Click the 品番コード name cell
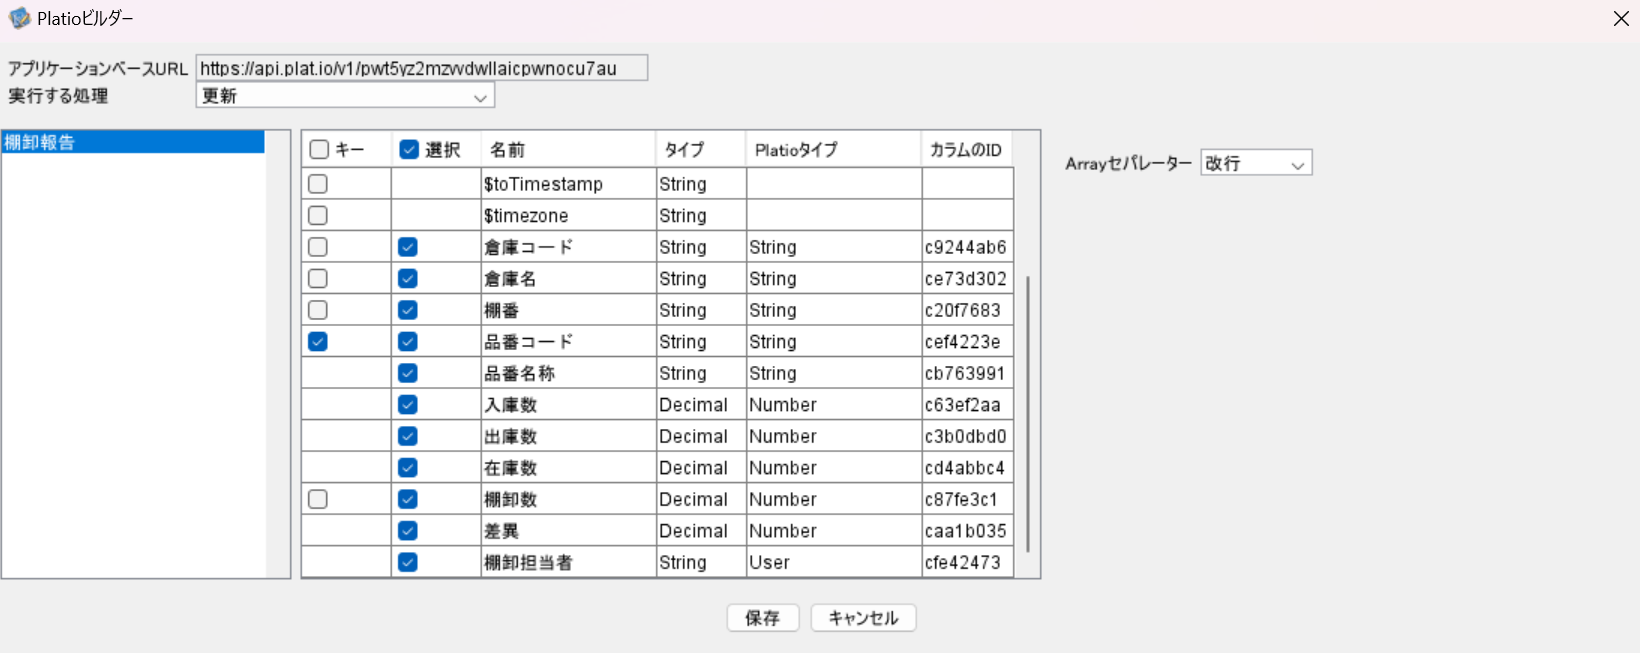Viewport: 1640px width, 653px height. 568,342
